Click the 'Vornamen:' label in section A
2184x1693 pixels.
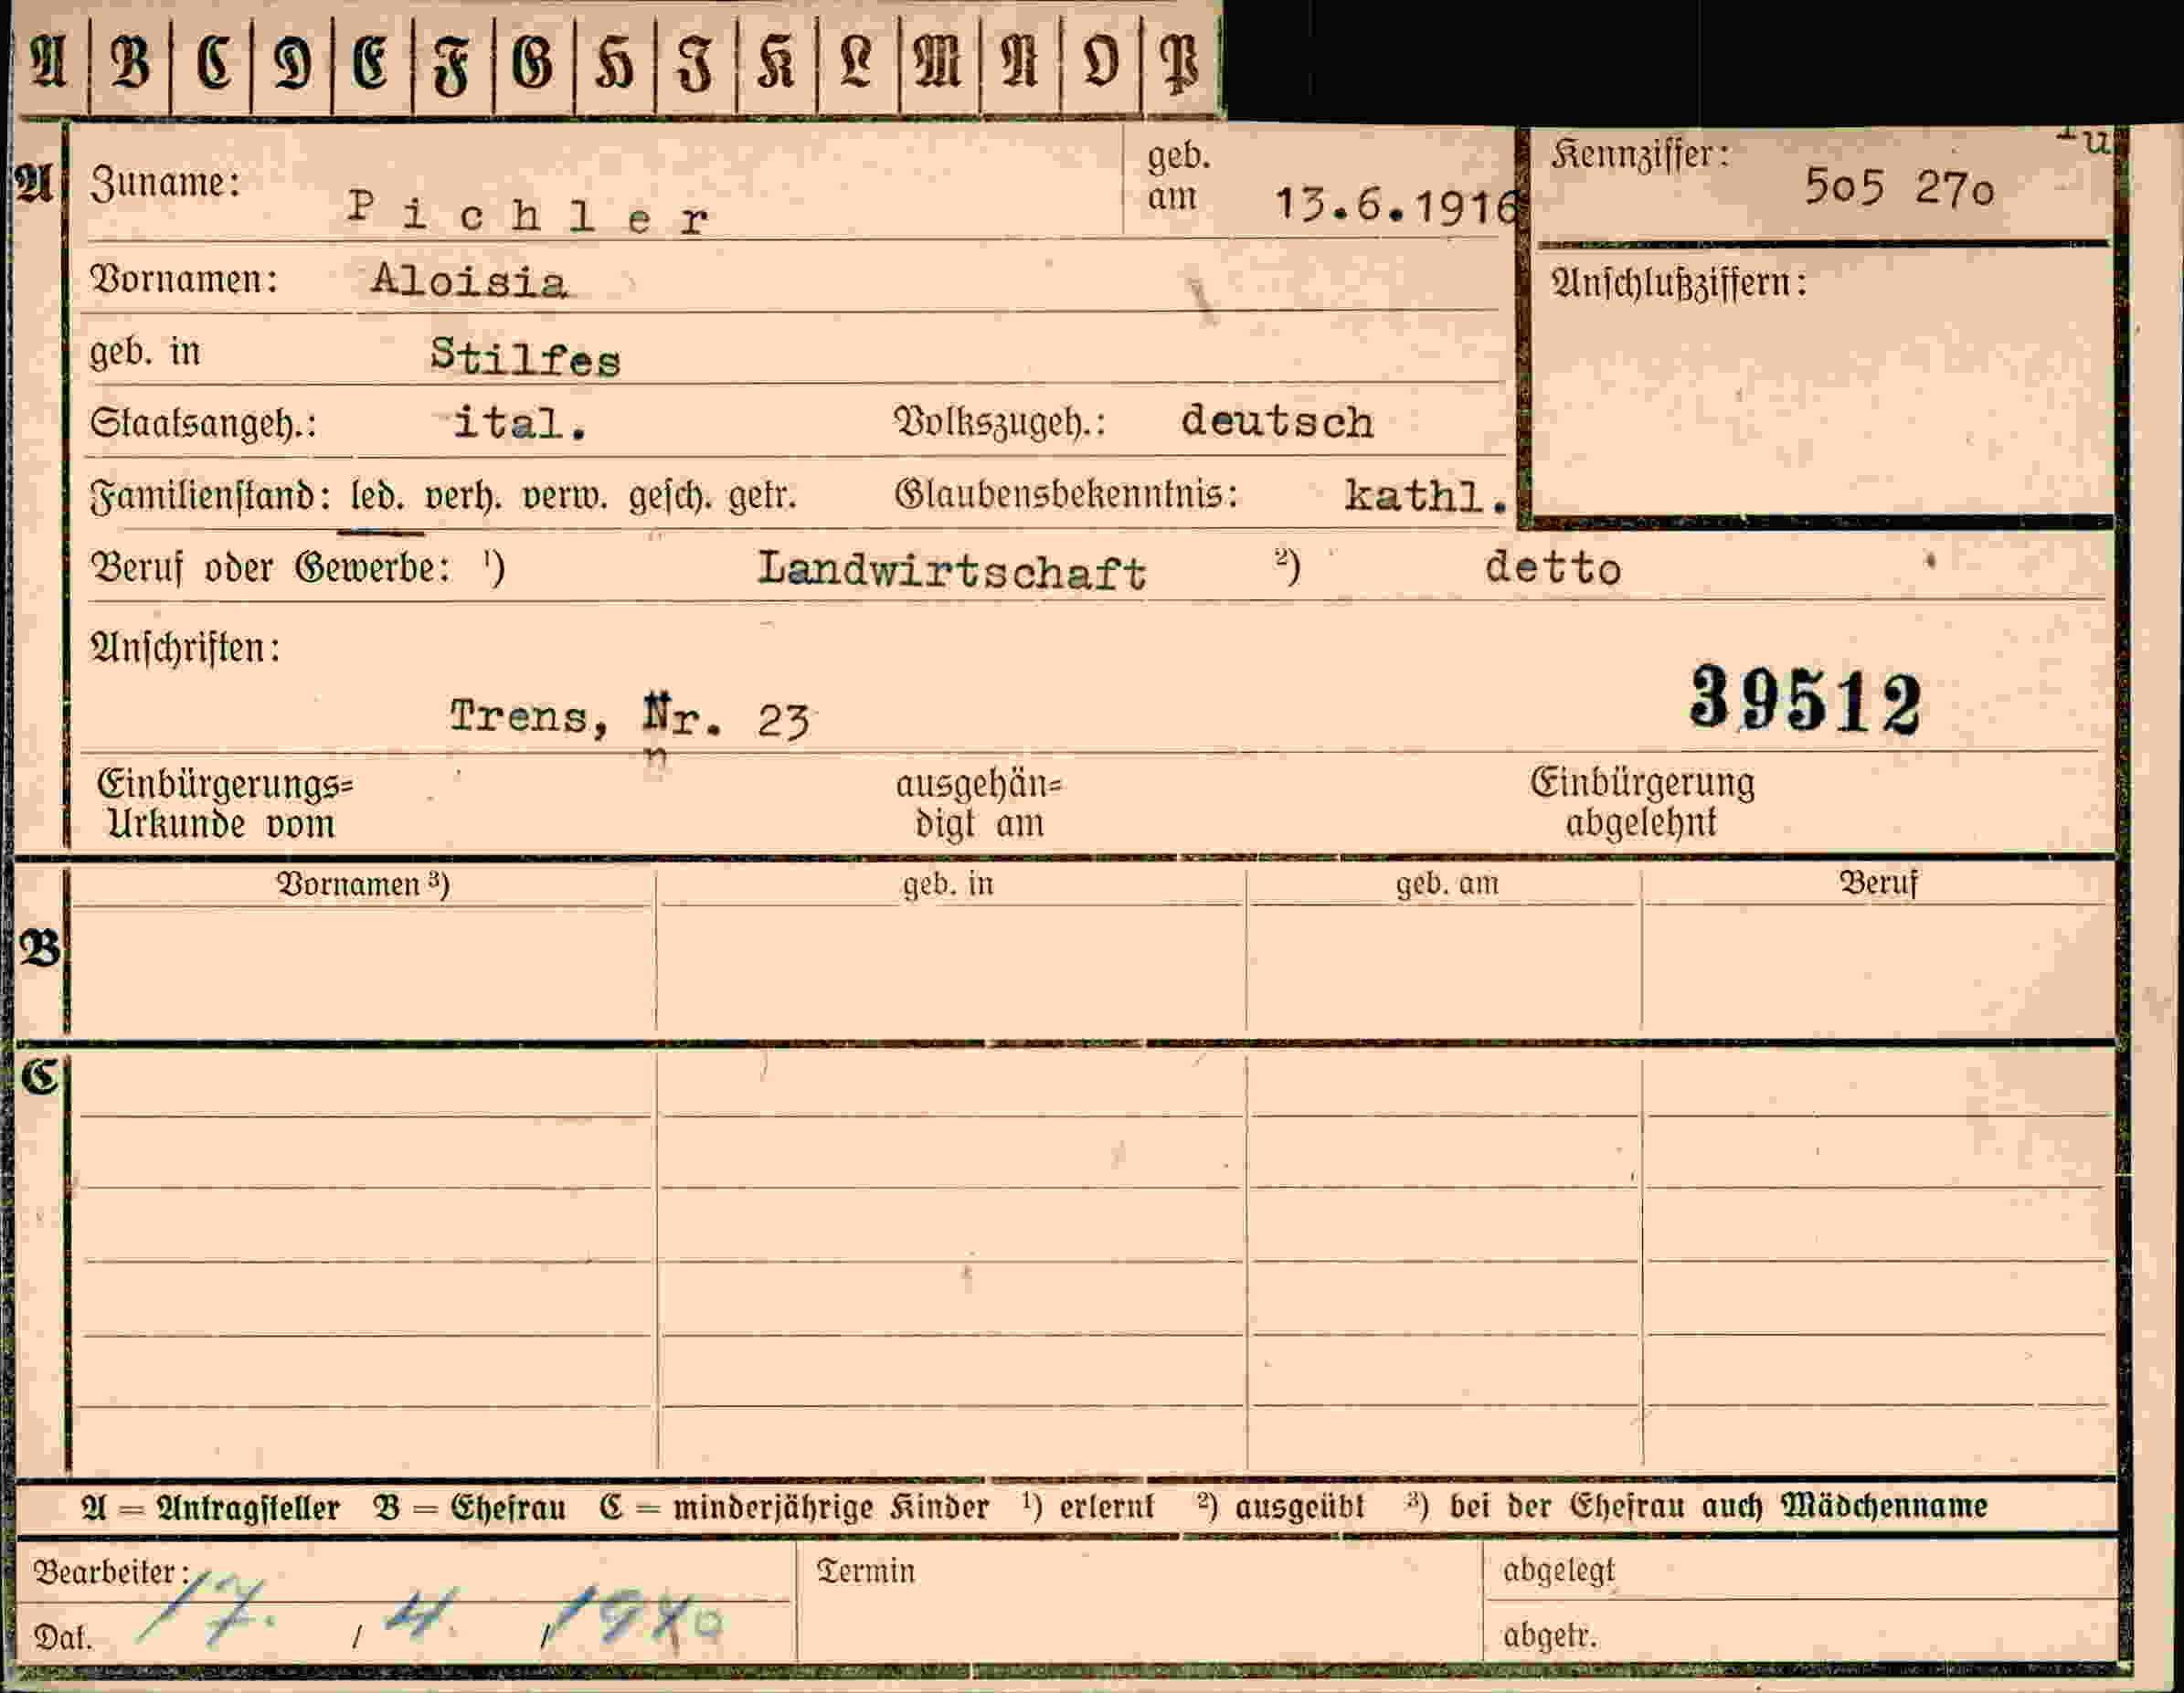pyautogui.click(x=184, y=279)
